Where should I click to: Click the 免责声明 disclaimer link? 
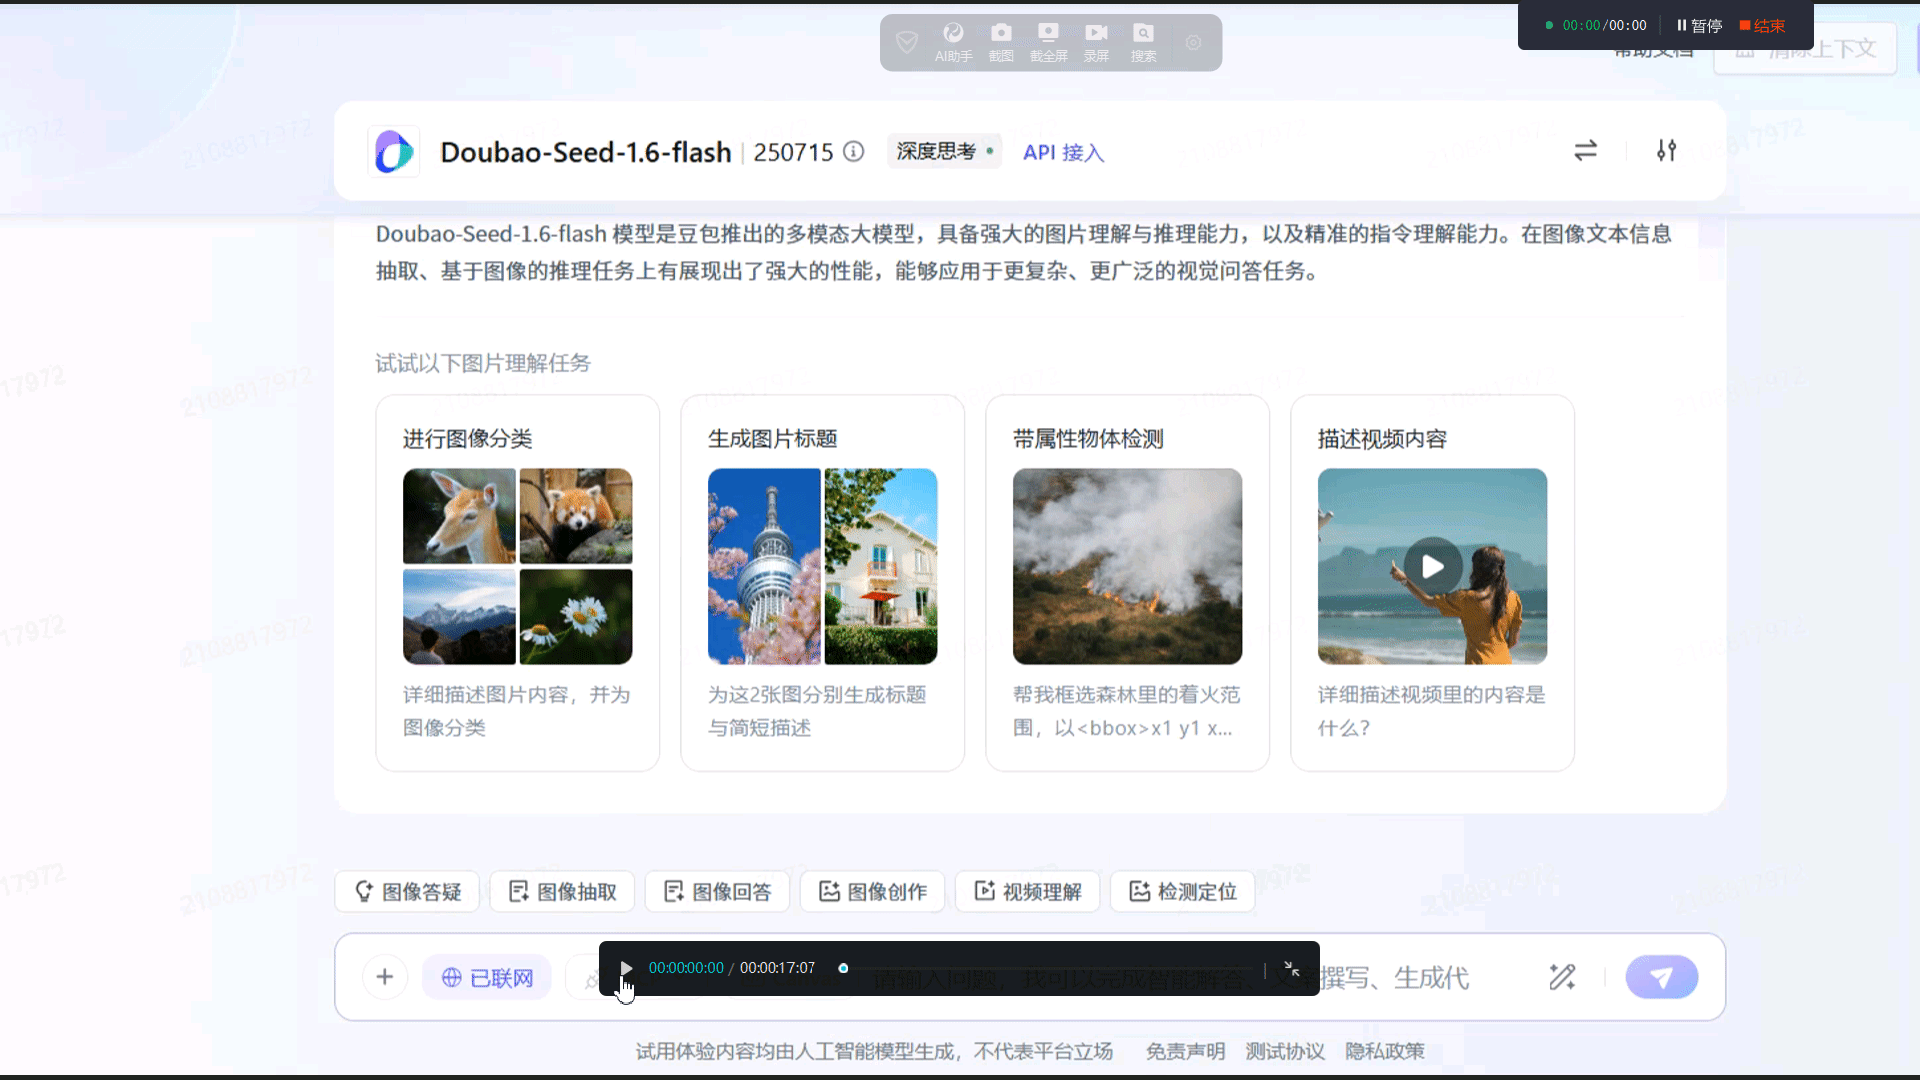[x=1184, y=1051]
